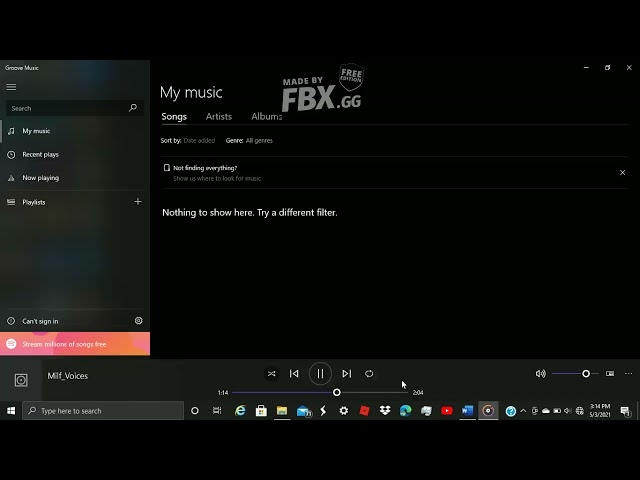Click Stream millions of songs free banner
The width and height of the screenshot is (640, 480).
click(75, 344)
